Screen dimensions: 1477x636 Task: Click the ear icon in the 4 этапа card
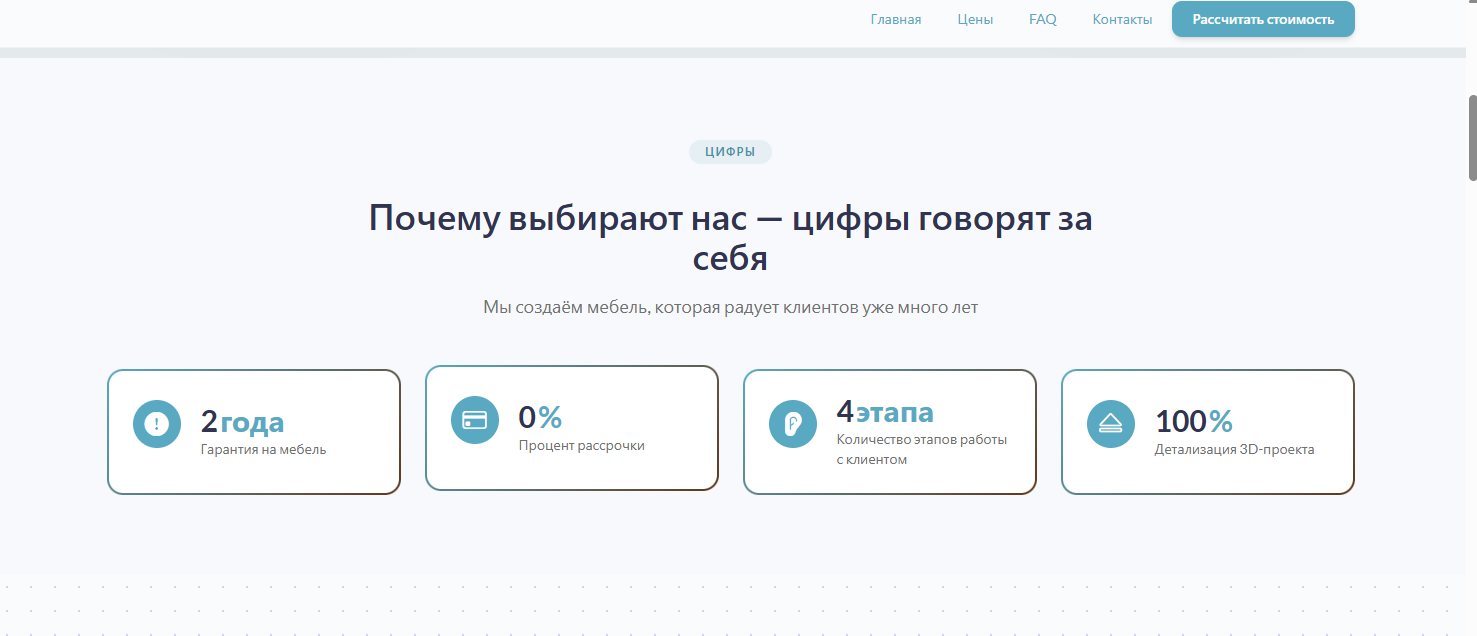click(793, 424)
